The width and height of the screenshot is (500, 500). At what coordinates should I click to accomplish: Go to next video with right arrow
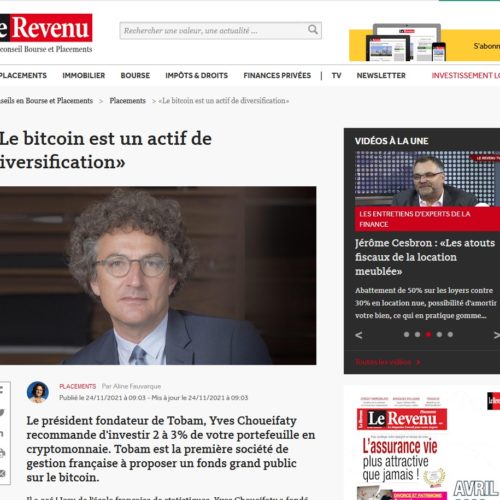point(496,335)
